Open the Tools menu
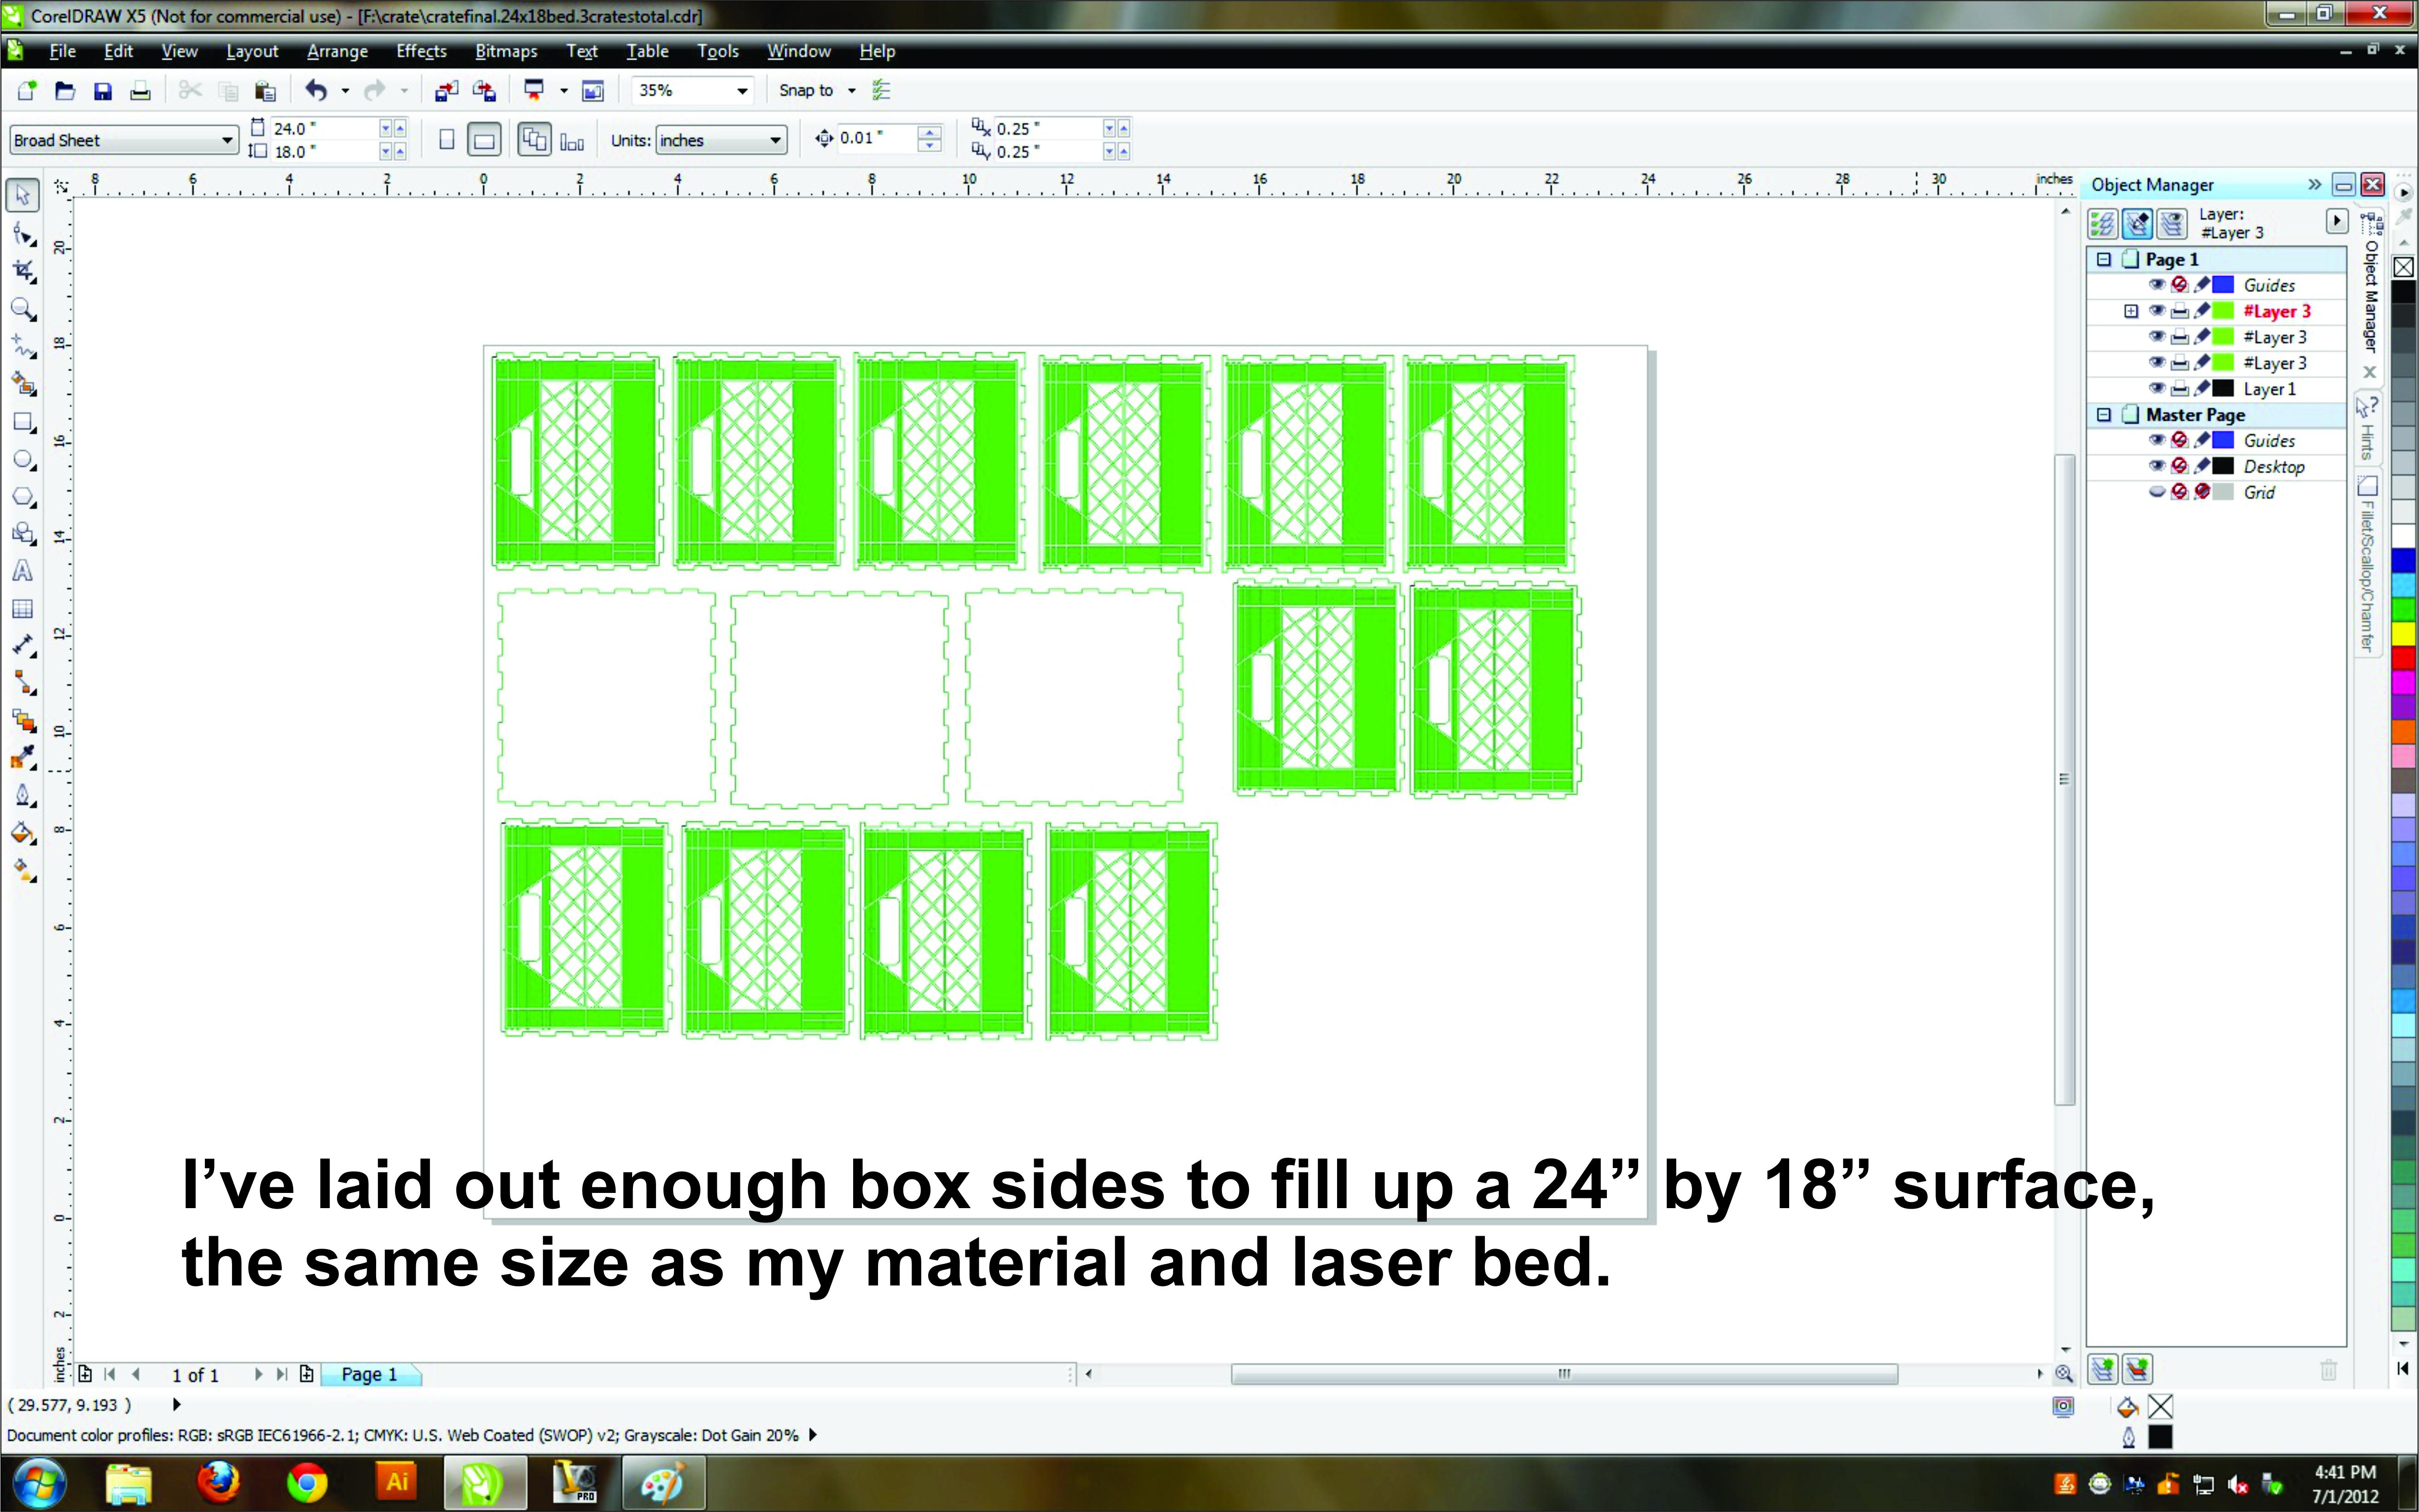This screenshot has width=2419, height=1512. coord(717,51)
